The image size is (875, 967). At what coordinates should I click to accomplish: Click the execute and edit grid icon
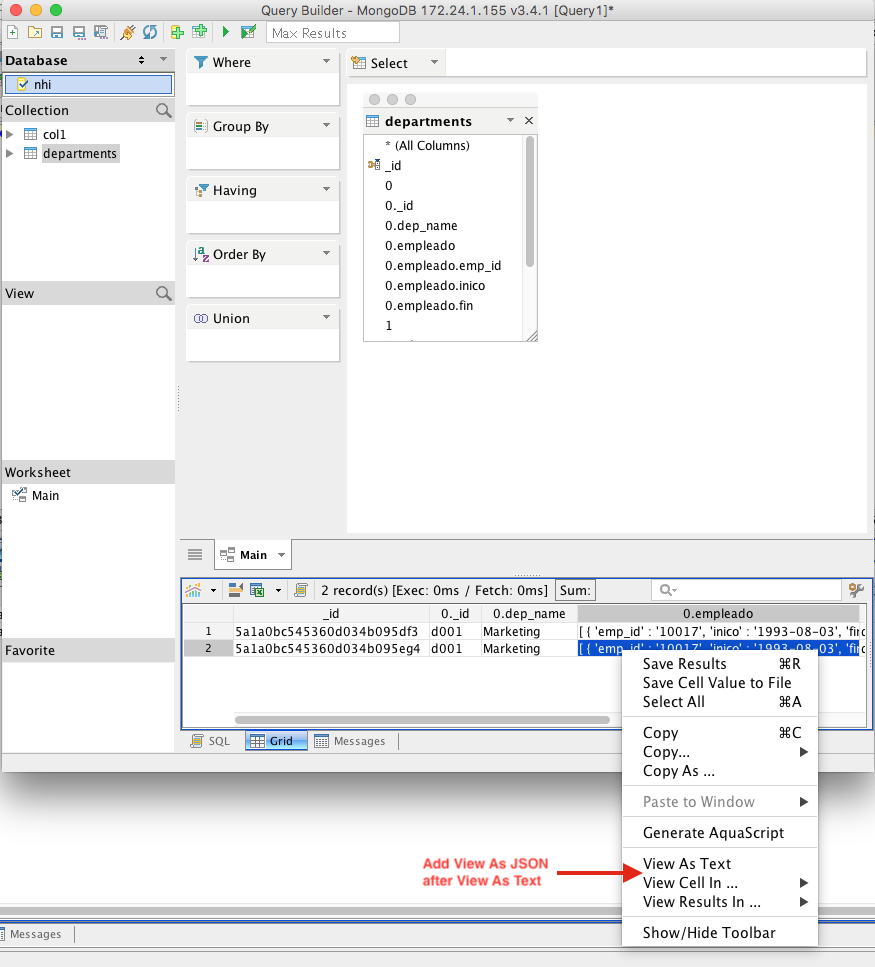click(248, 32)
